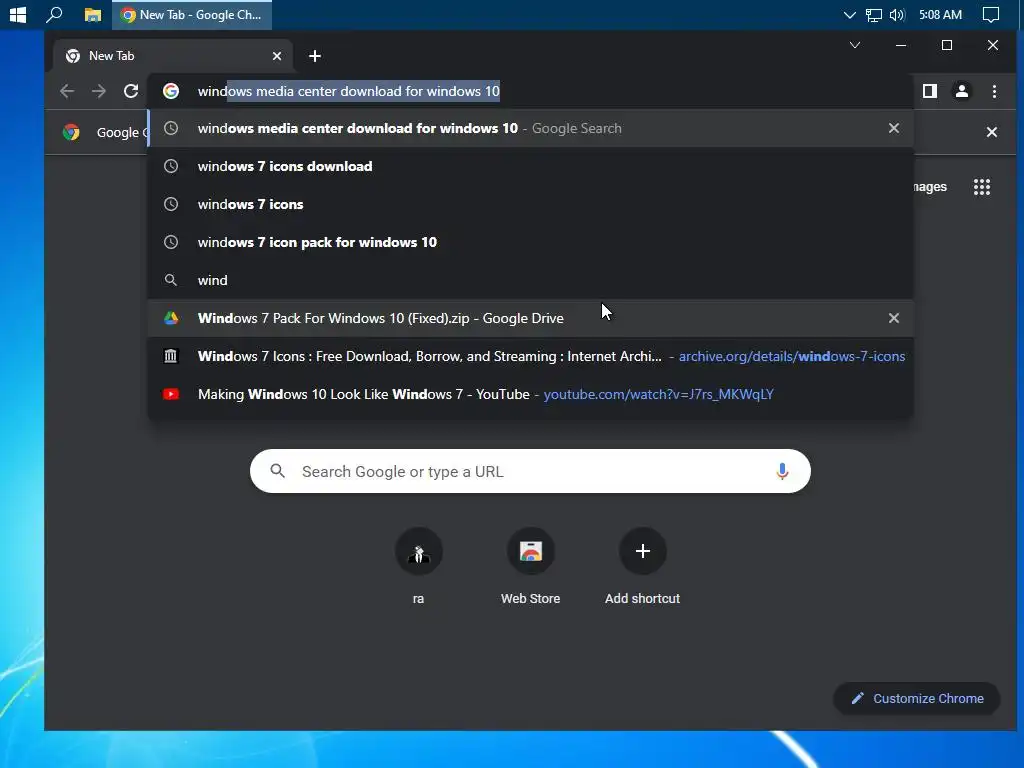1024x768 pixels.
Task: Open a new tab with plus button
Action: pos(315,56)
